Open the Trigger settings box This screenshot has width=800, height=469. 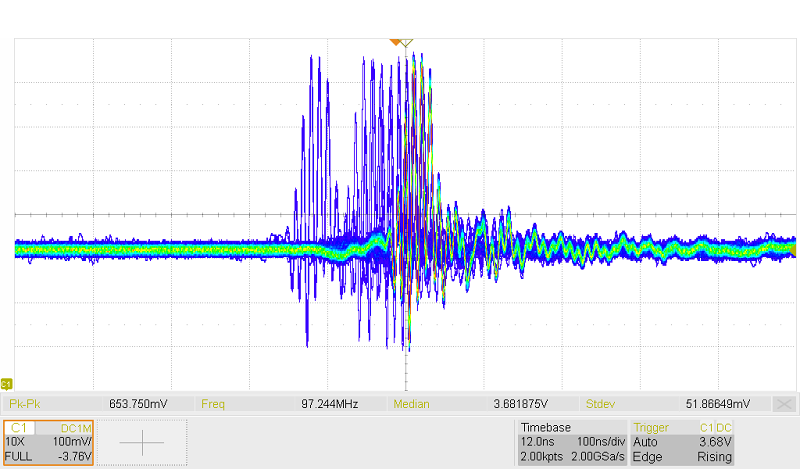click(684, 442)
